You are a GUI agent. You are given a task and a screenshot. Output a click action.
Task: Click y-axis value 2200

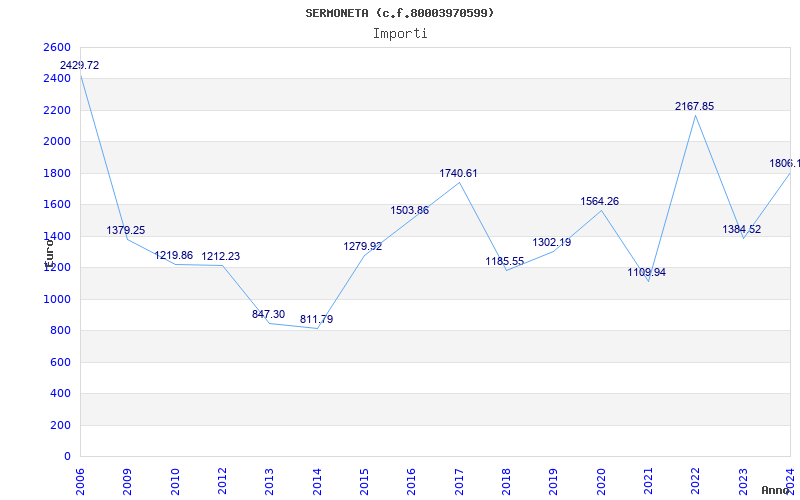click(x=57, y=110)
